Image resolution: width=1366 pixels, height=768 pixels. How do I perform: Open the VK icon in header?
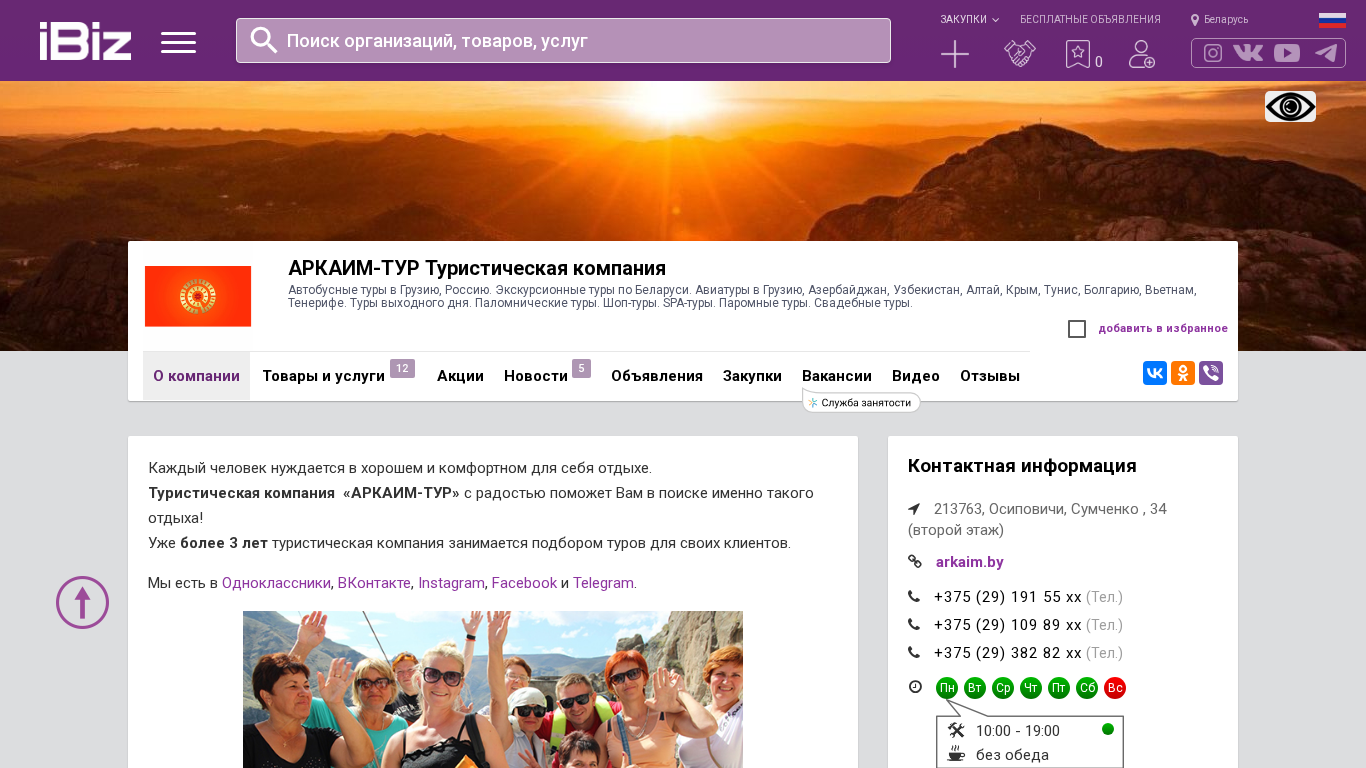pyautogui.click(x=1248, y=53)
